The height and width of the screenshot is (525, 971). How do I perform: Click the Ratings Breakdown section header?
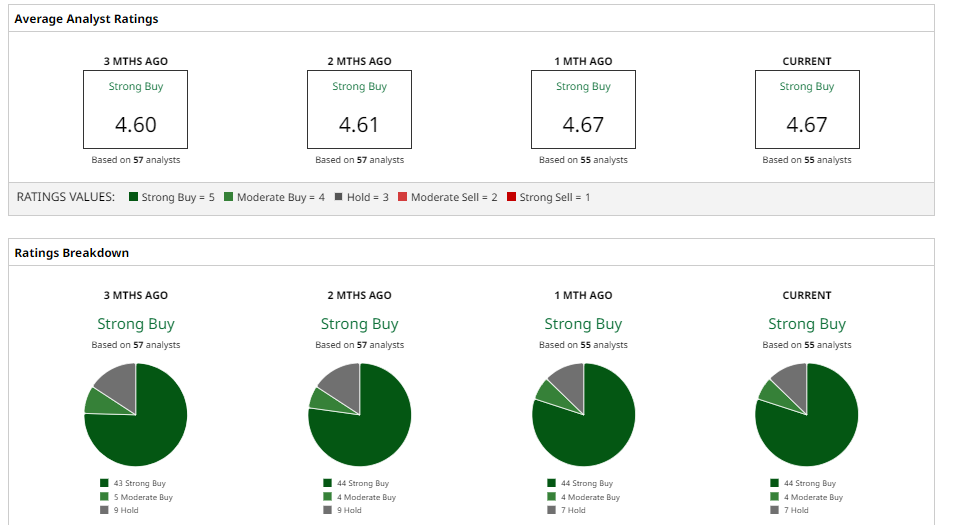(x=72, y=253)
